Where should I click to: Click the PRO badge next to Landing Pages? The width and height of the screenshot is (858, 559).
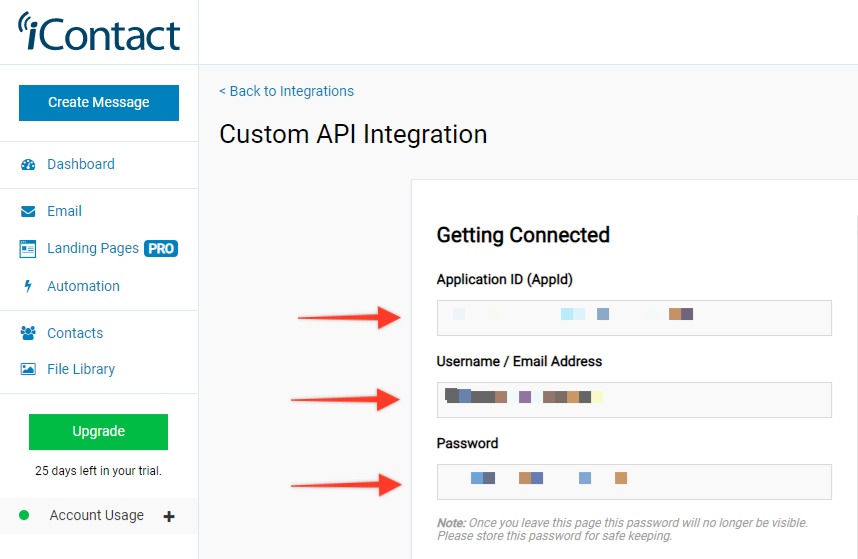161,249
